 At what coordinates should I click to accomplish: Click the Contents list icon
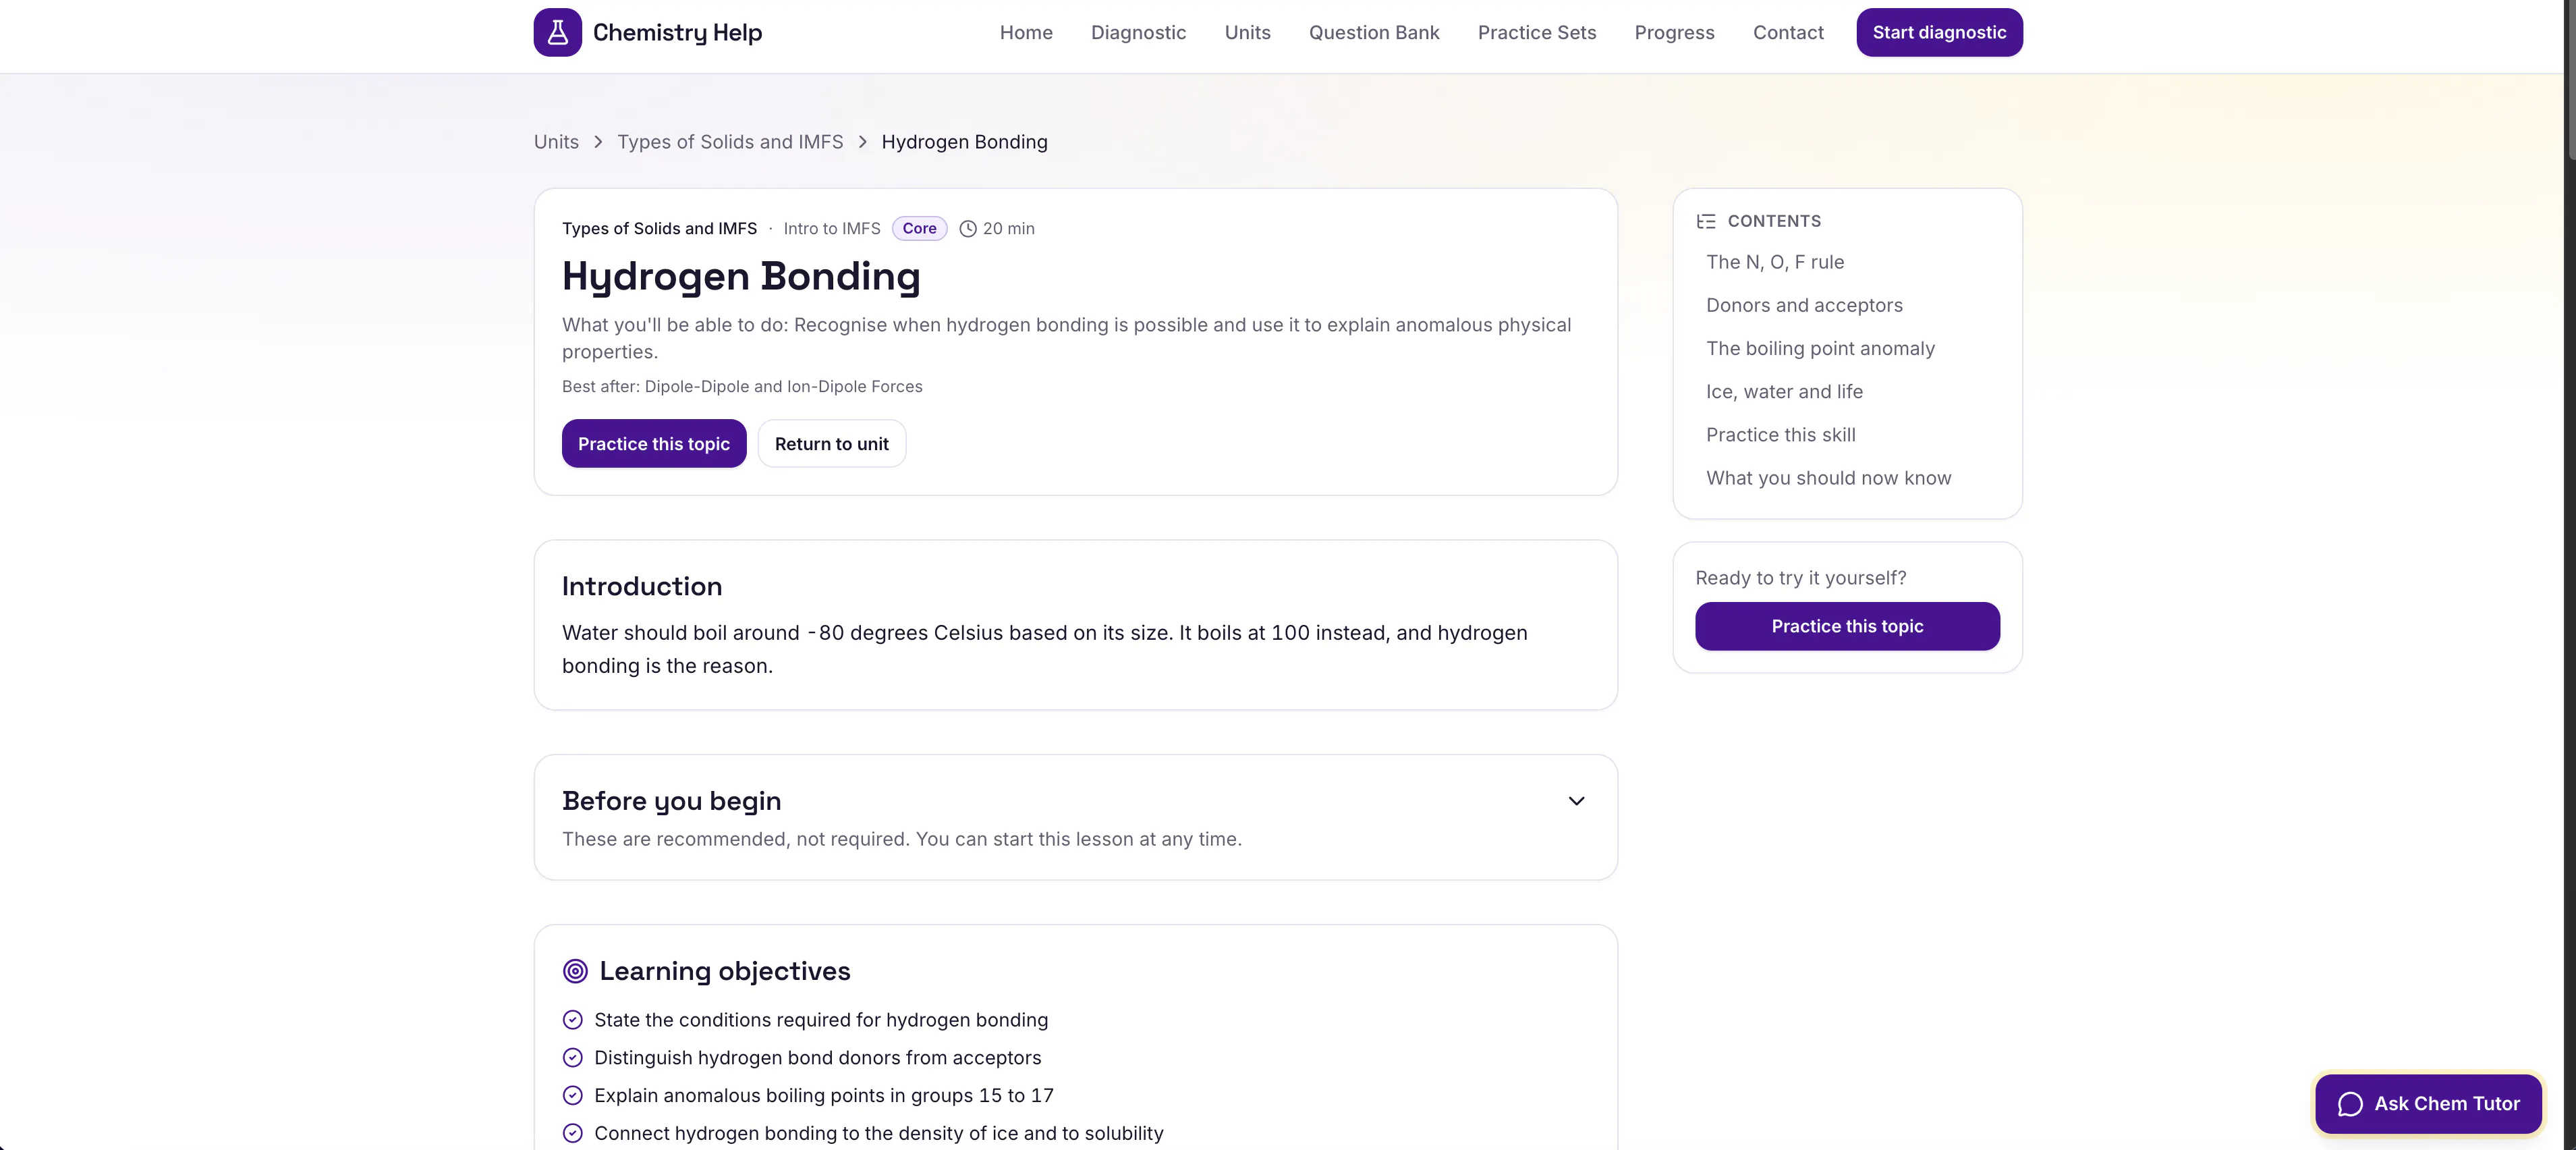(1706, 221)
